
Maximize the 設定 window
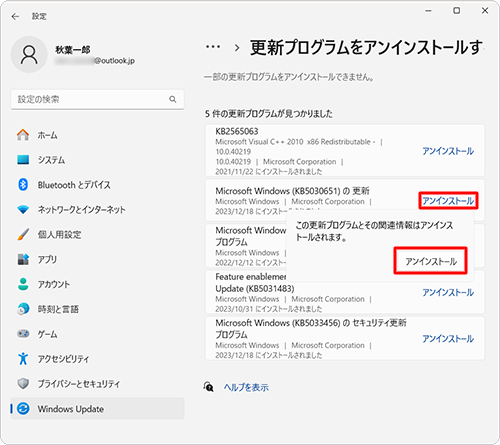(457, 11)
